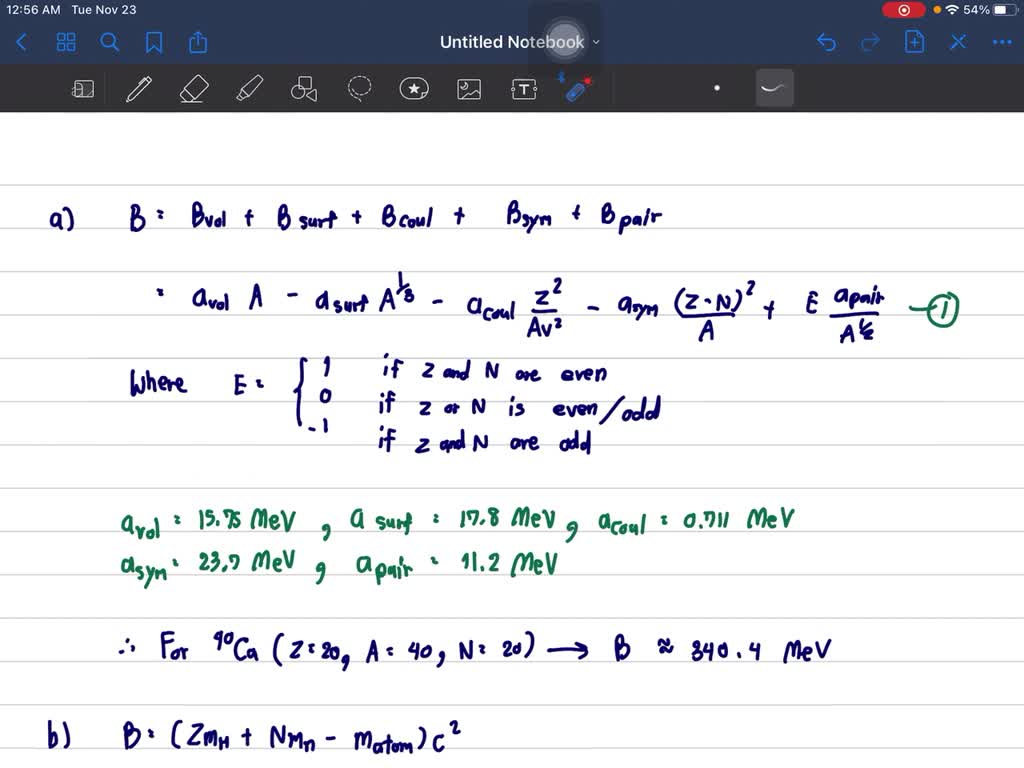Screen dimensions: 1024x768
Task: Select the Lasso selection tool
Action: point(358,88)
